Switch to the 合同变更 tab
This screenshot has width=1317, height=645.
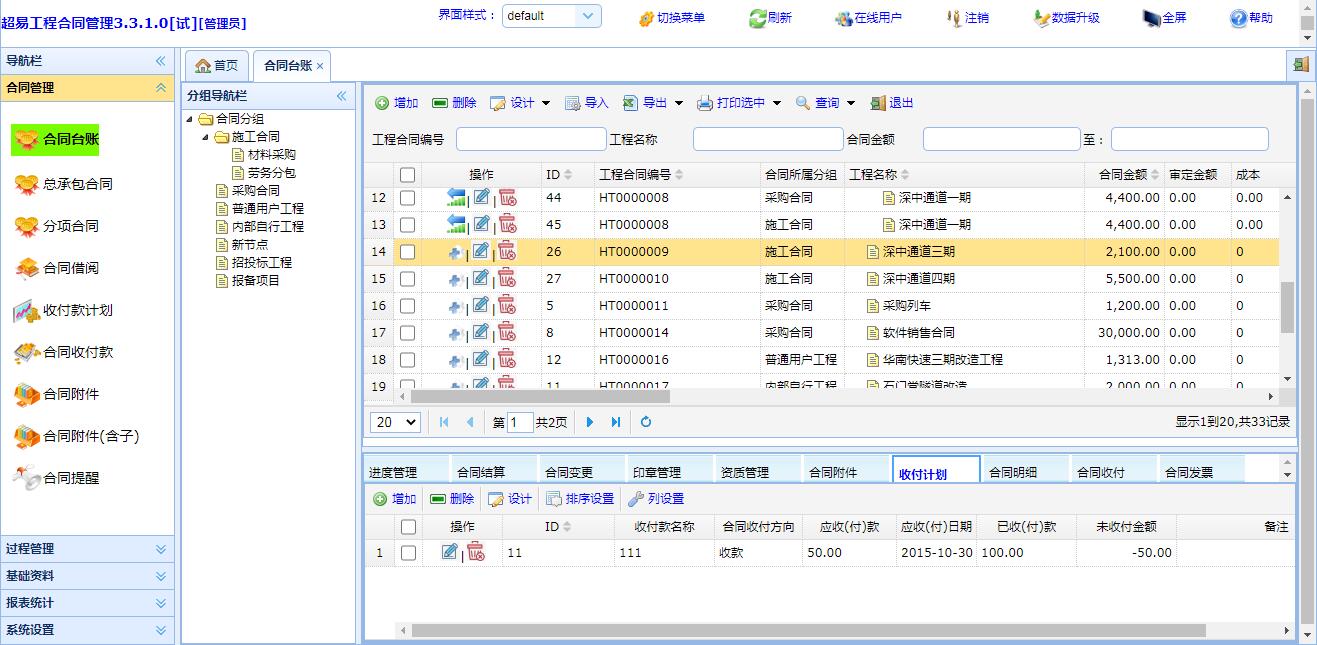point(568,472)
